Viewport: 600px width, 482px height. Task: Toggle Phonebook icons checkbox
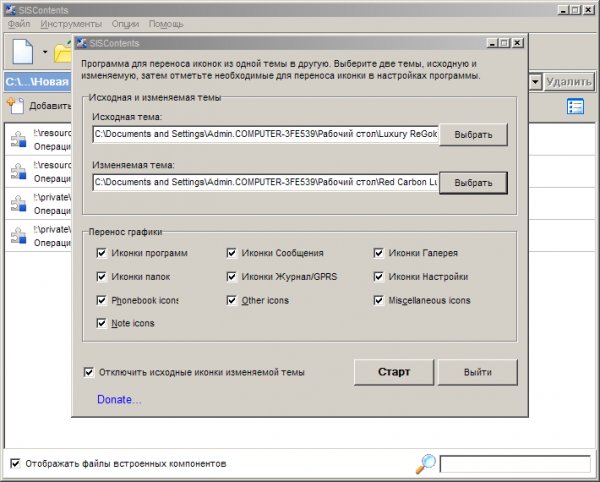[101, 300]
